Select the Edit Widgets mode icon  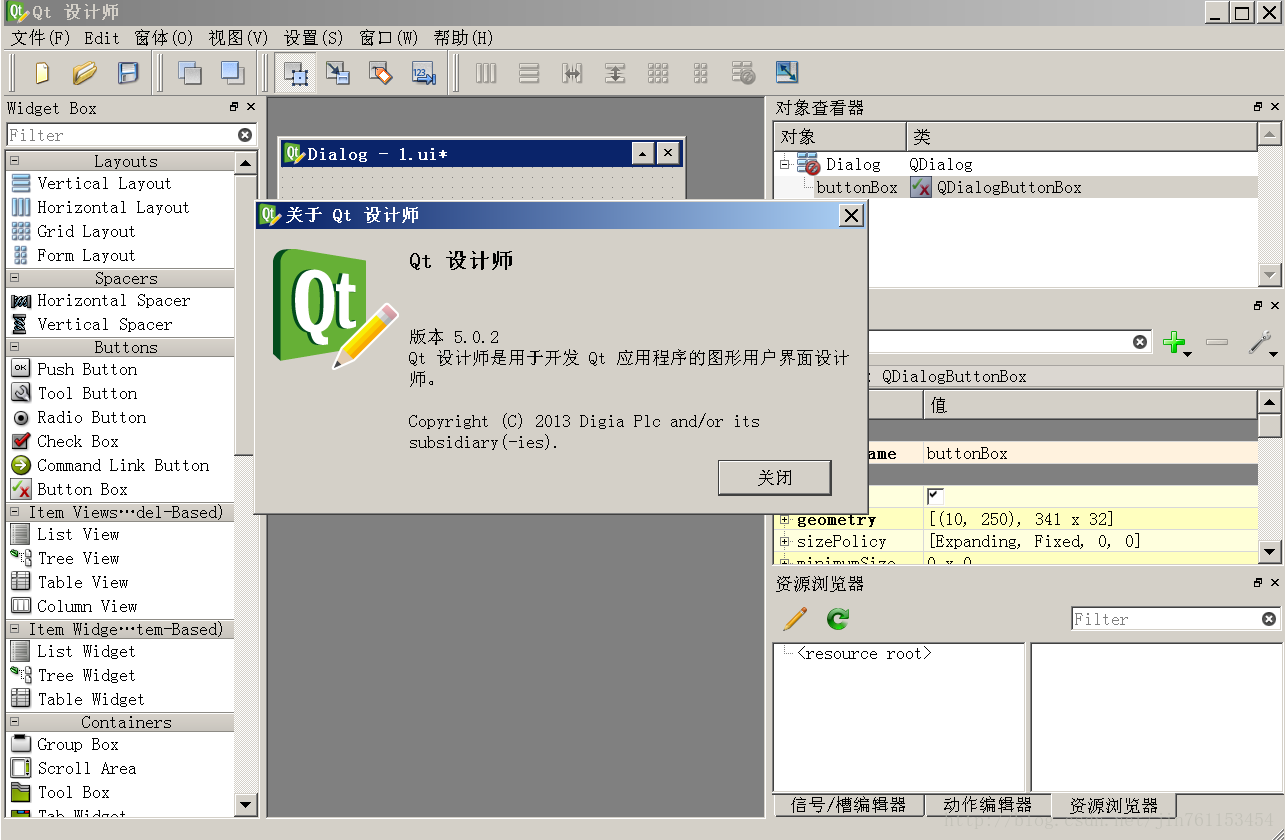click(x=295, y=72)
